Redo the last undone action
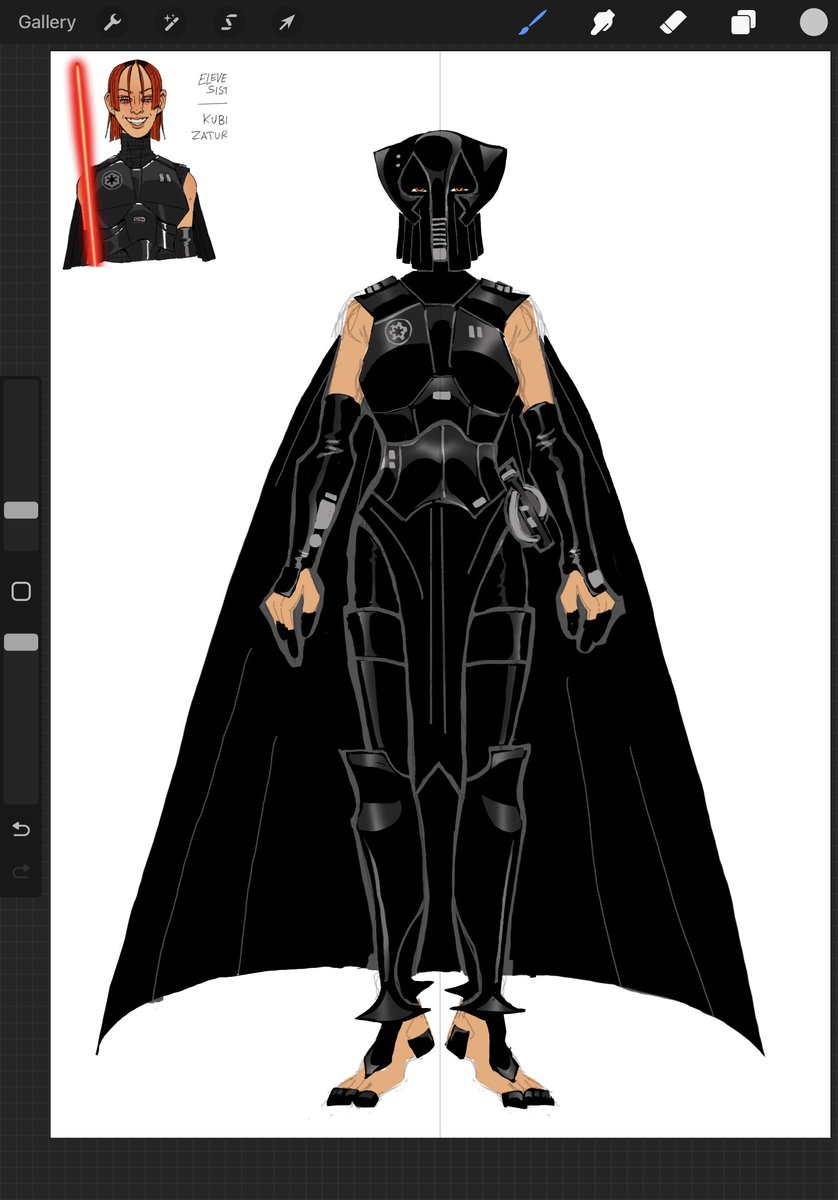Image resolution: width=838 pixels, height=1200 pixels. pyautogui.click(x=21, y=872)
